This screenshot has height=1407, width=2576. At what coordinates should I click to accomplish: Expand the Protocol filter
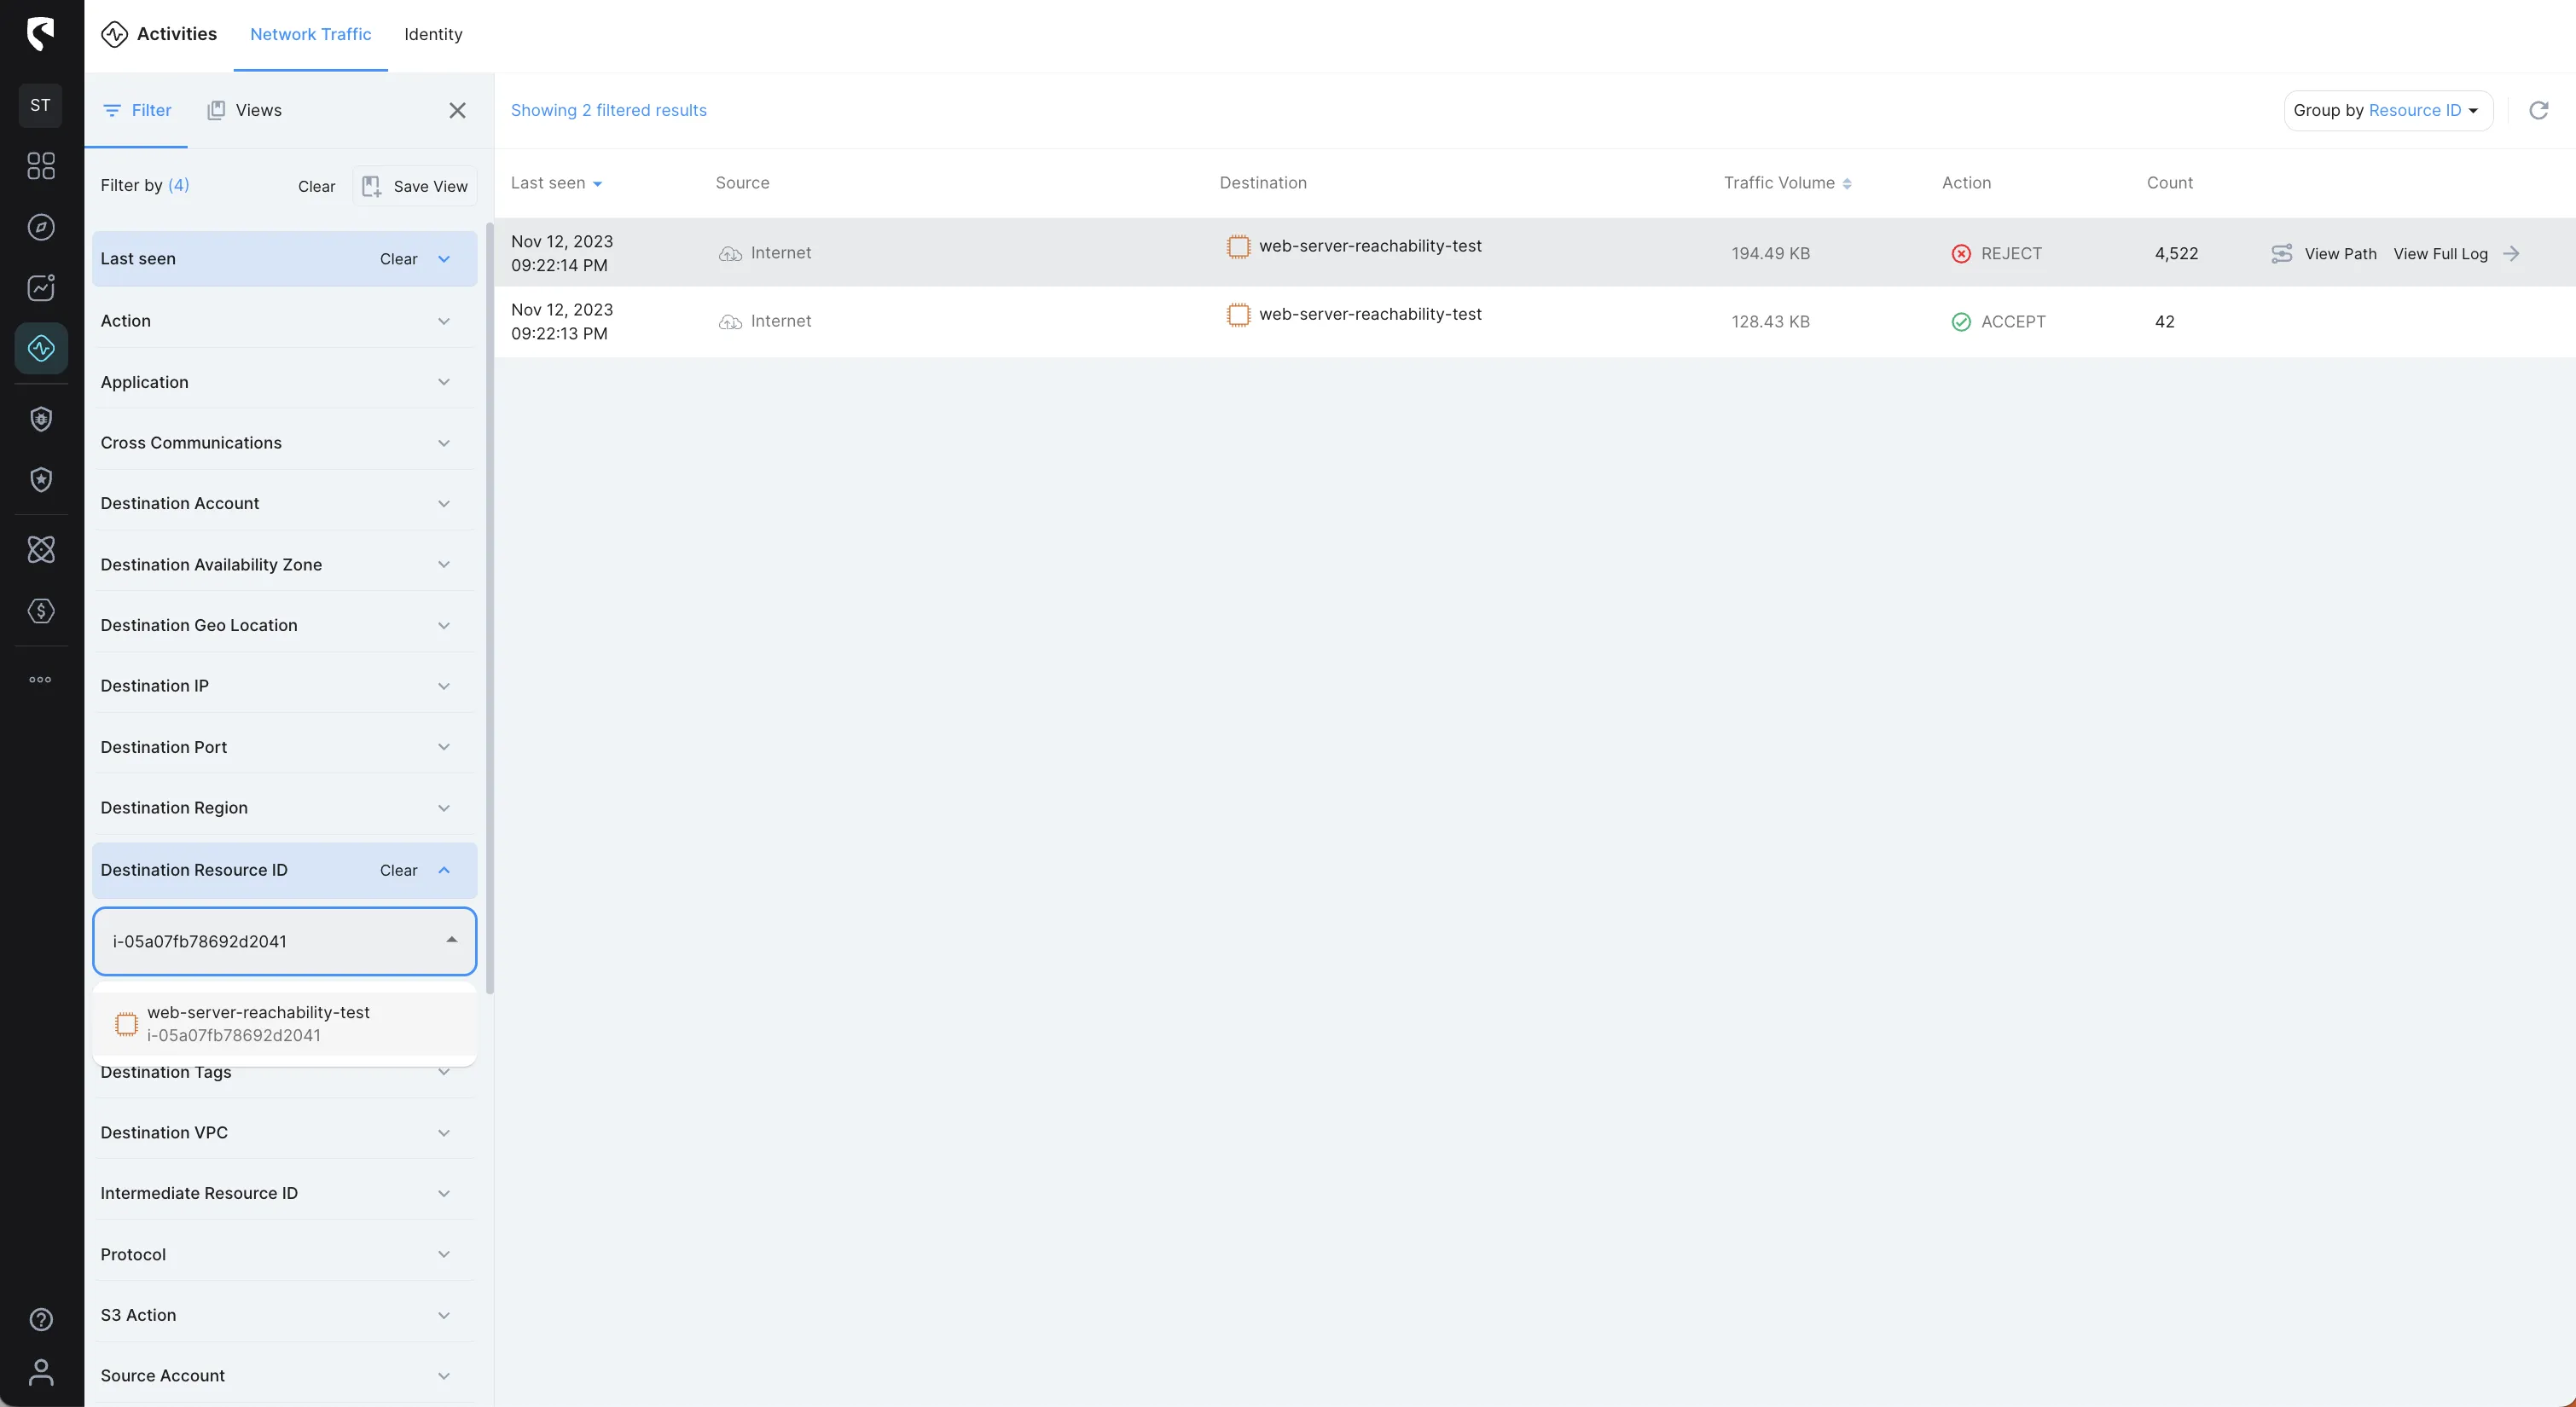(284, 1255)
